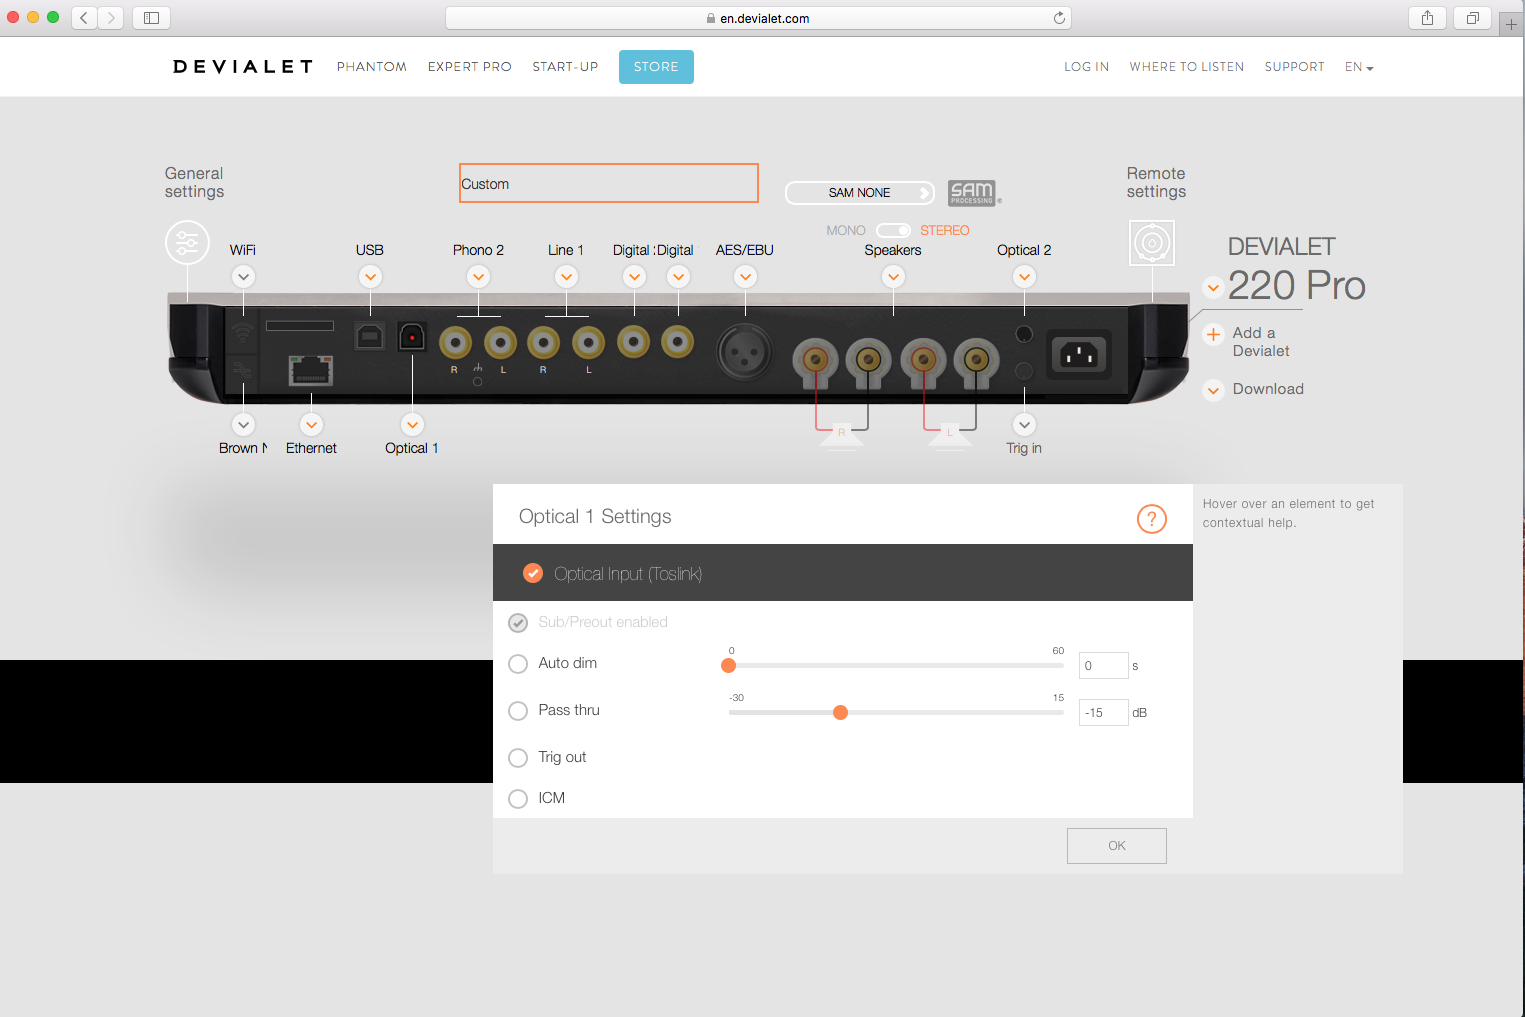Open the Remote settings icon
This screenshot has width=1525, height=1017.
pyautogui.click(x=1152, y=243)
